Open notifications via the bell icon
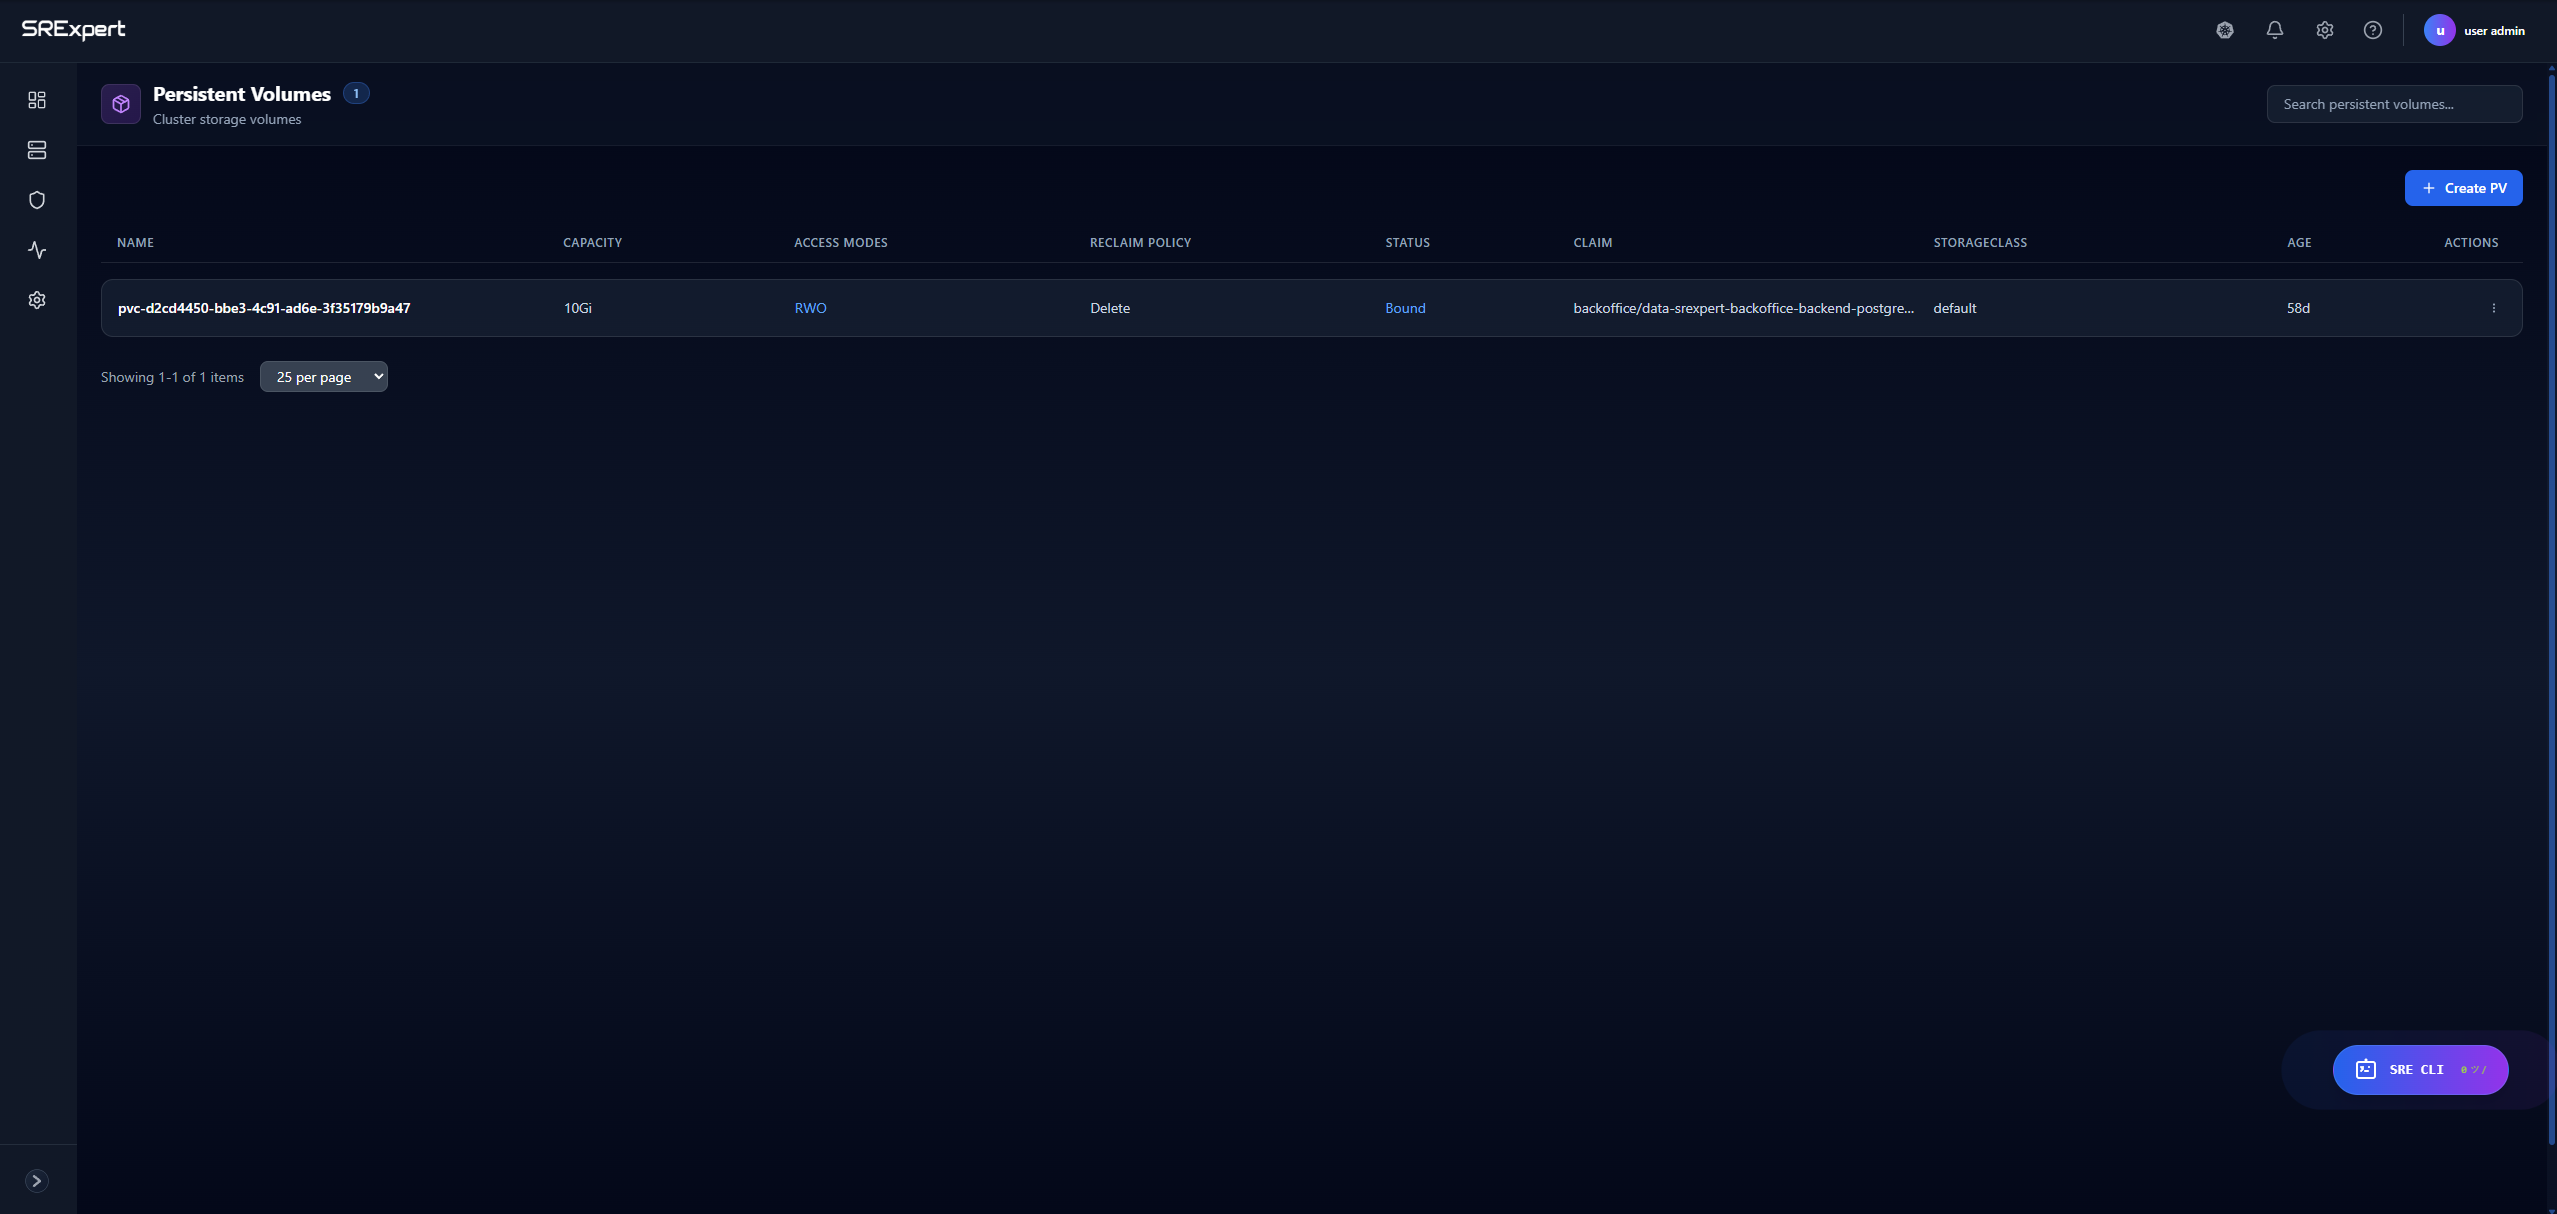 click(x=2274, y=30)
